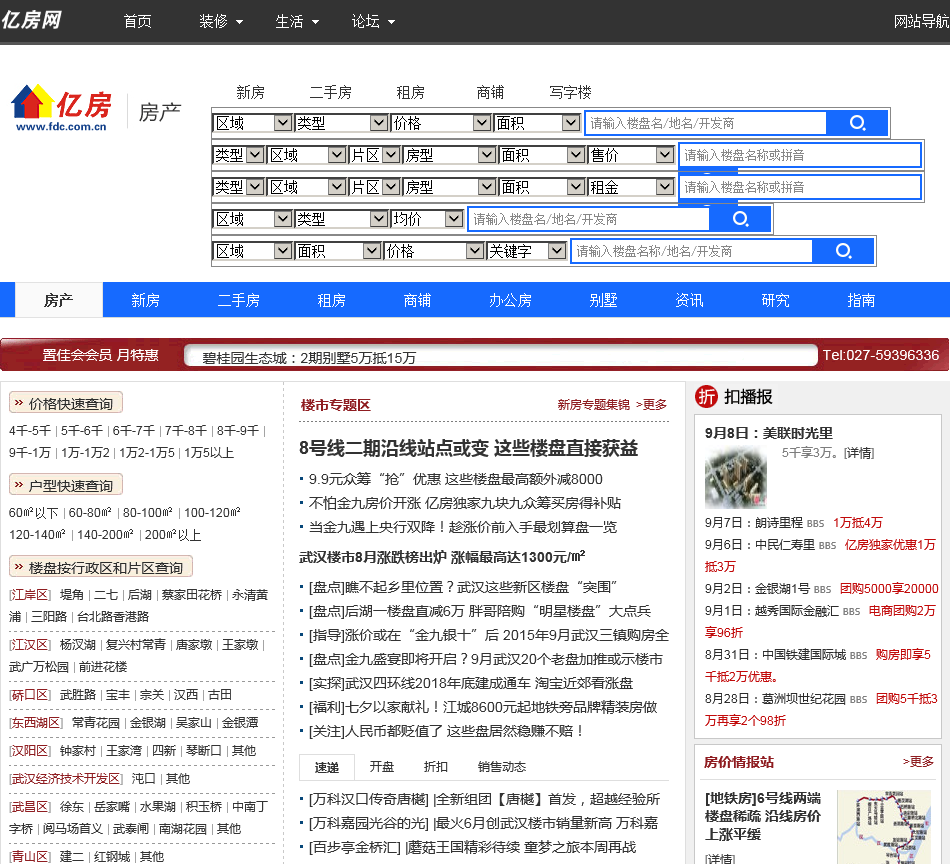
Task: Click the 户型快速查询 button
Action: tap(66, 485)
